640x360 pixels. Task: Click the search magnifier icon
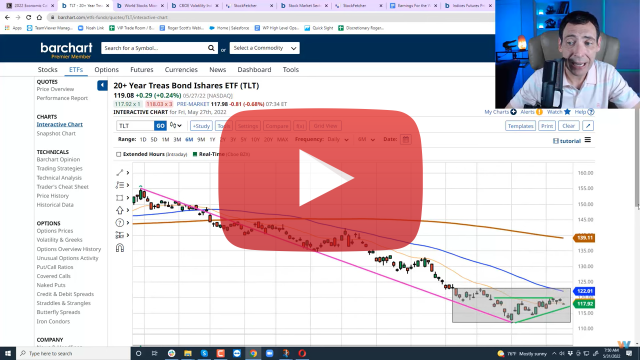pos(211,48)
